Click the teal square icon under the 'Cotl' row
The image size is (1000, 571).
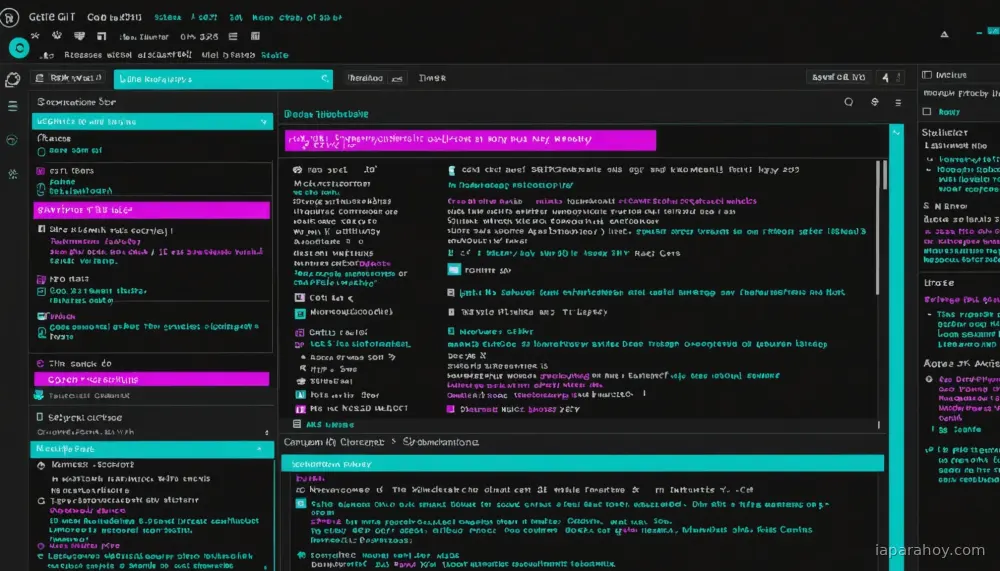(300, 313)
